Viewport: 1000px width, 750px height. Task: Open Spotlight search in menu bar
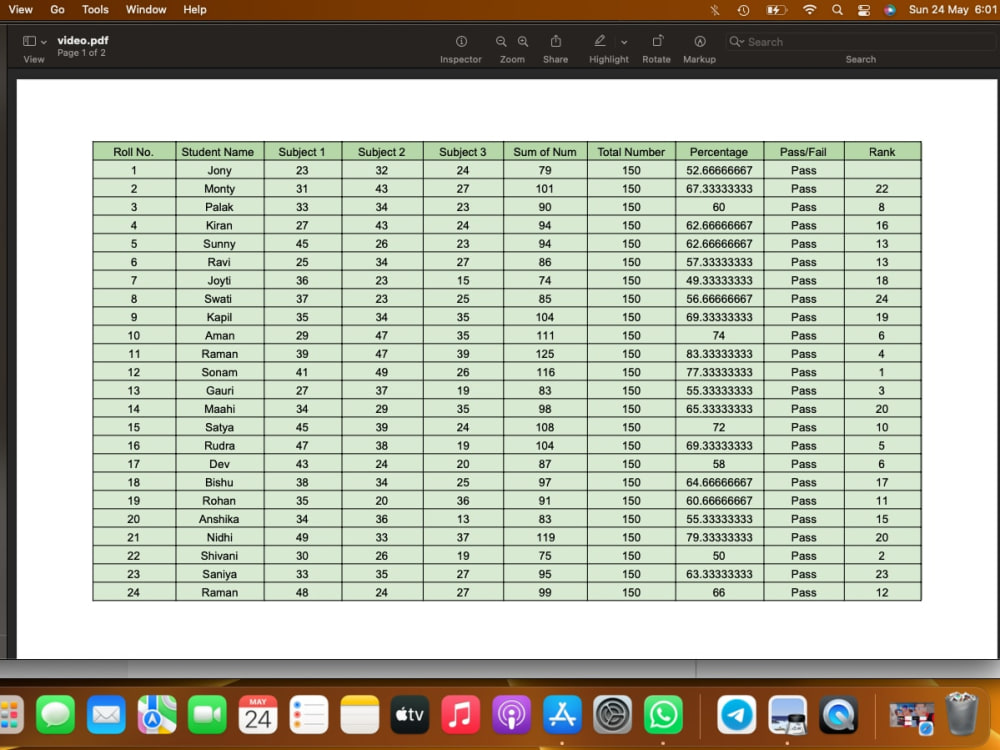tap(837, 10)
